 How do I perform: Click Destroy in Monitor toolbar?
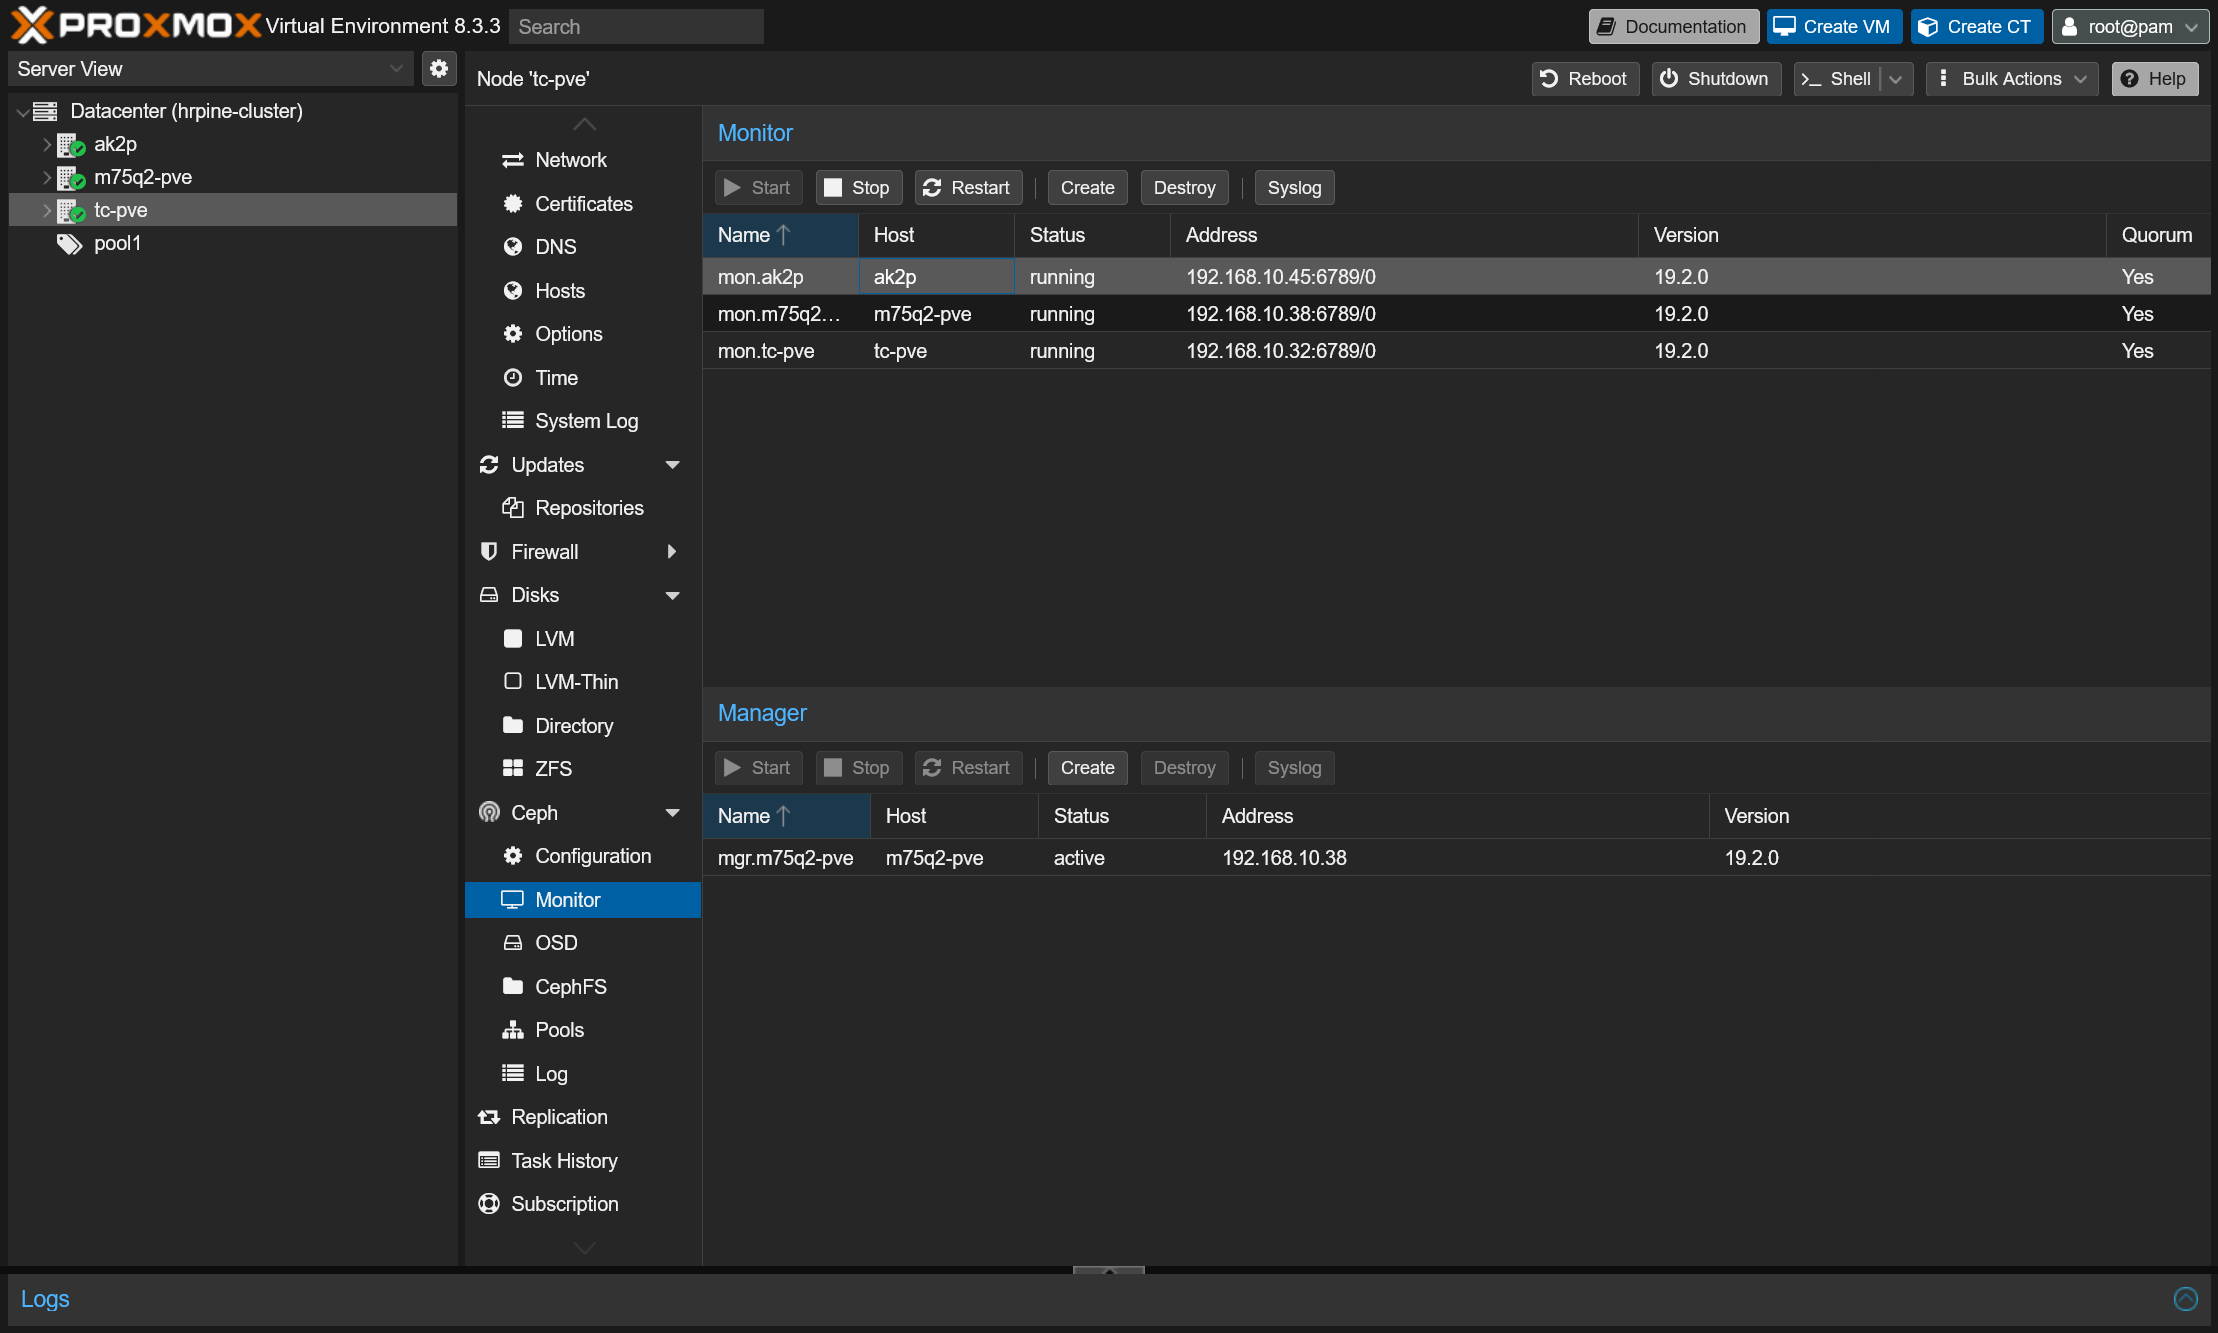(1184, 188)
